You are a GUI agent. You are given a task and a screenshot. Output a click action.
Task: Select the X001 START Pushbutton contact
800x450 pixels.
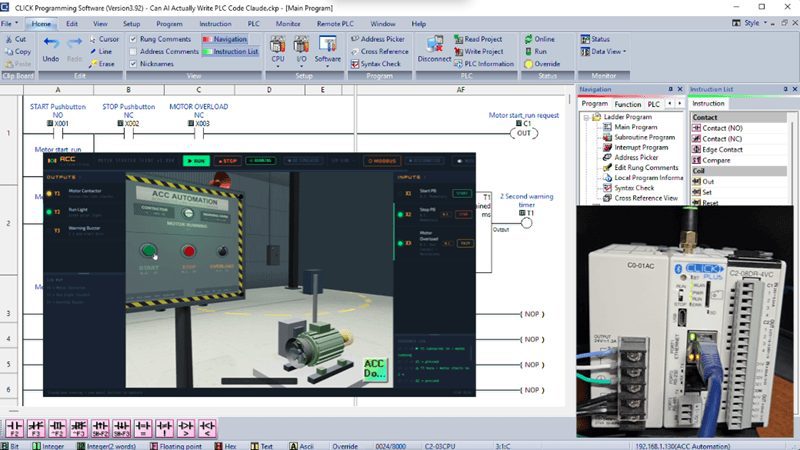coord(58,134)
